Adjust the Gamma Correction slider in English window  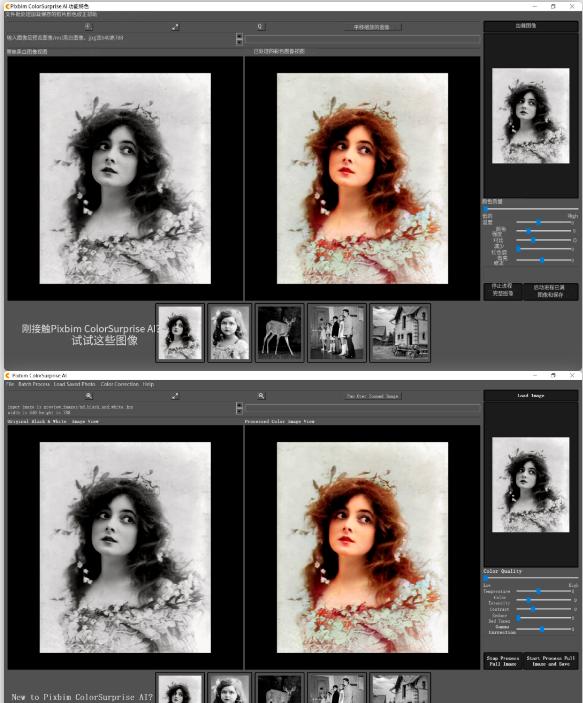point(544,629)
